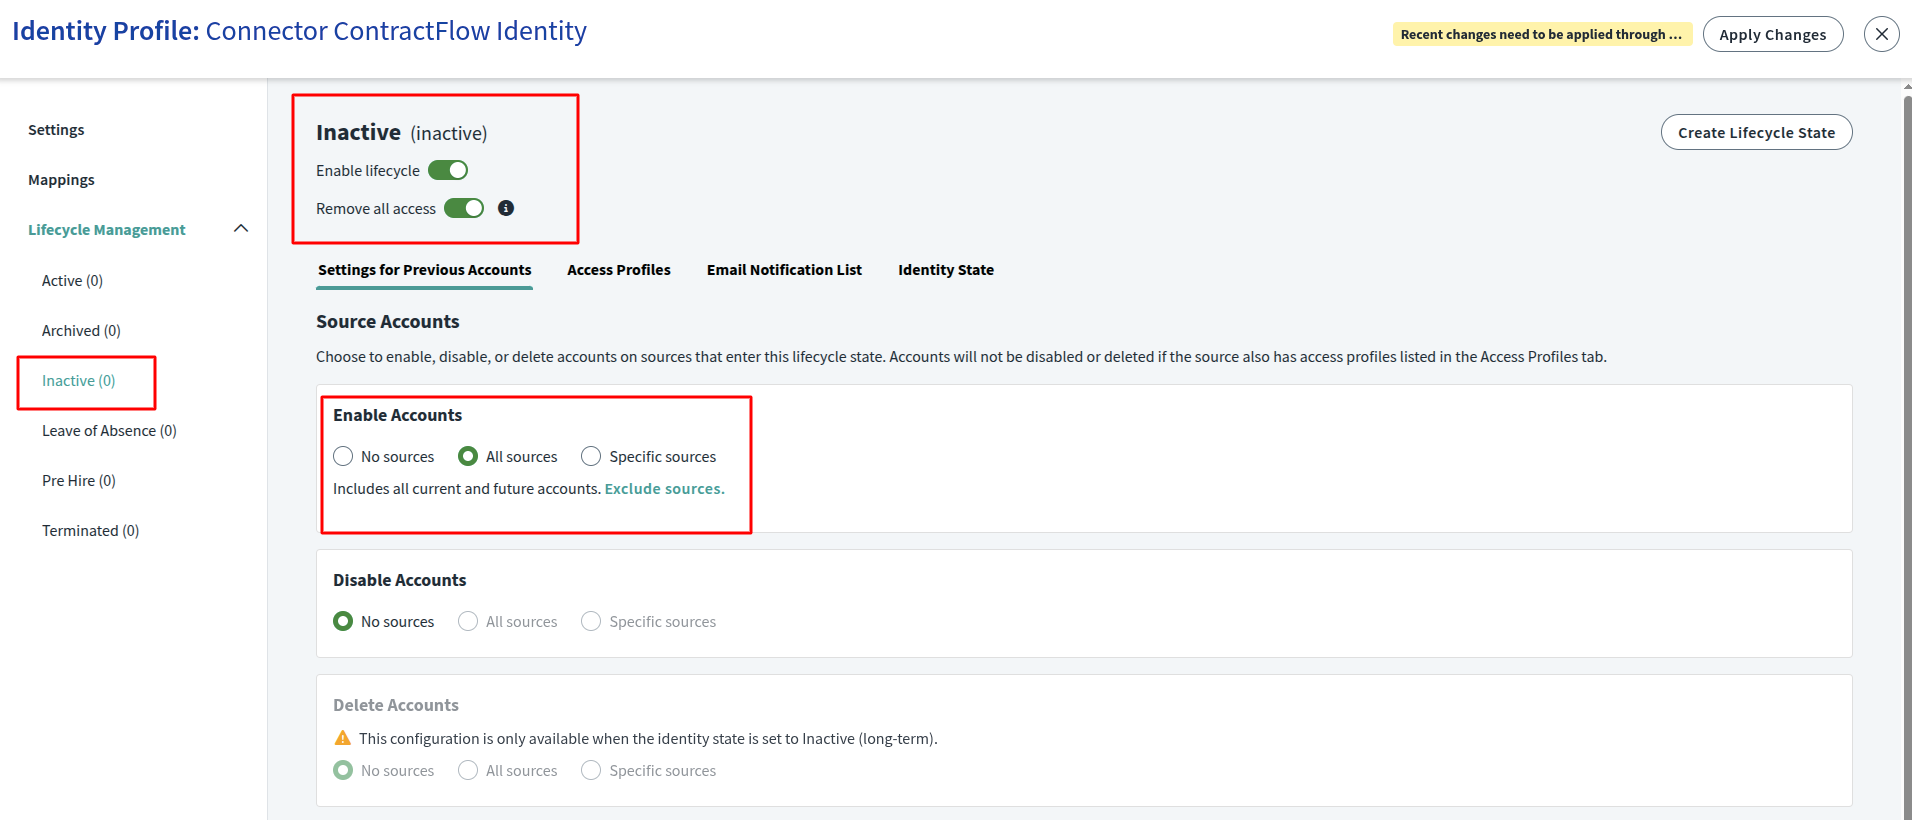This screenshot has width=1912, height=820.
Task: Click Create Lifecycle State button
Action: (x=1756, y=132)
